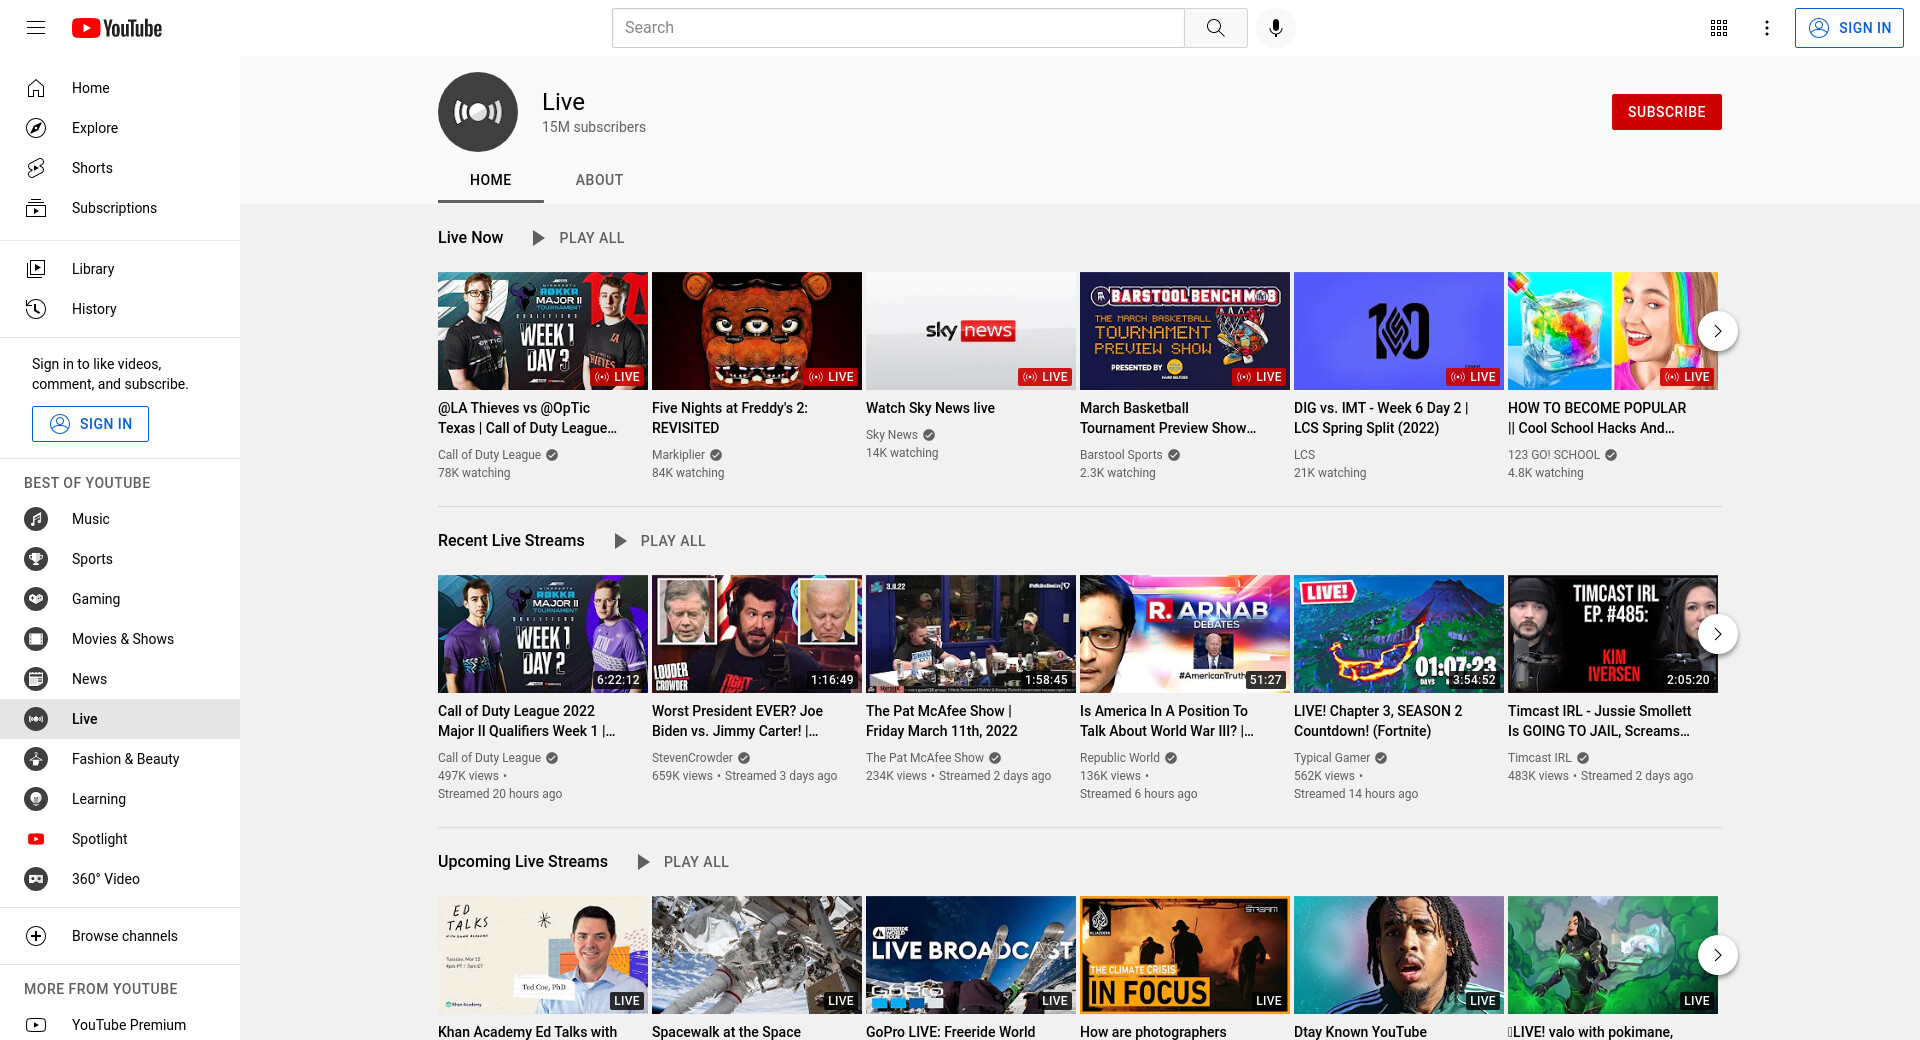Click the Explore compass icon
The width and height of the screenshot is (1920, 1040).
pos(36,128)
